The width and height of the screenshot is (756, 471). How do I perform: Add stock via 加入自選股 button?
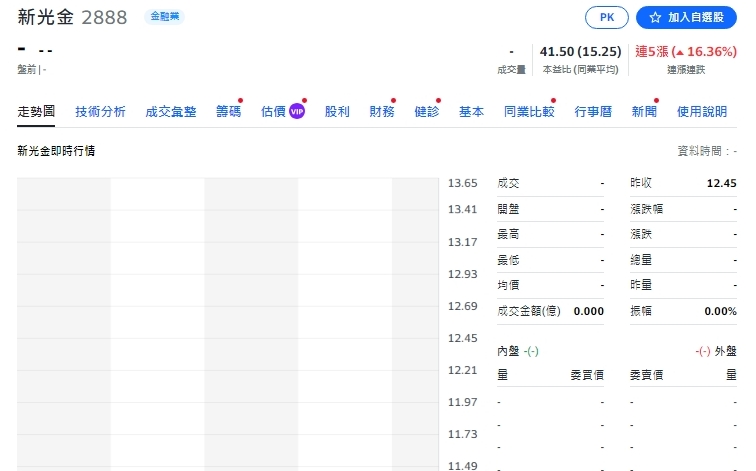coord(686,18)
